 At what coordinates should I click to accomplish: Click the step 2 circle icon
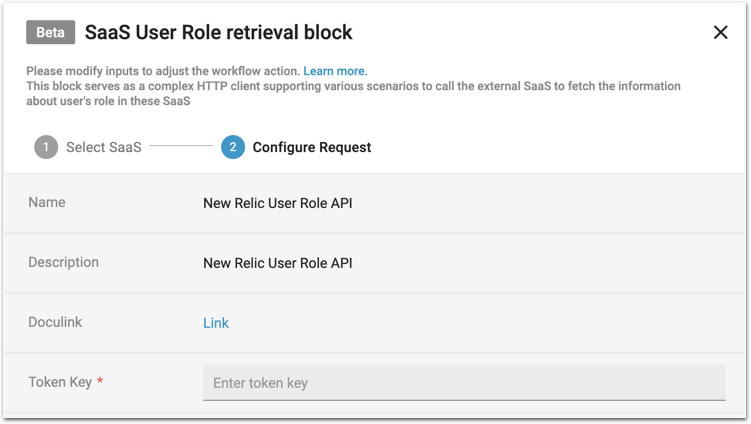(232, 147)
